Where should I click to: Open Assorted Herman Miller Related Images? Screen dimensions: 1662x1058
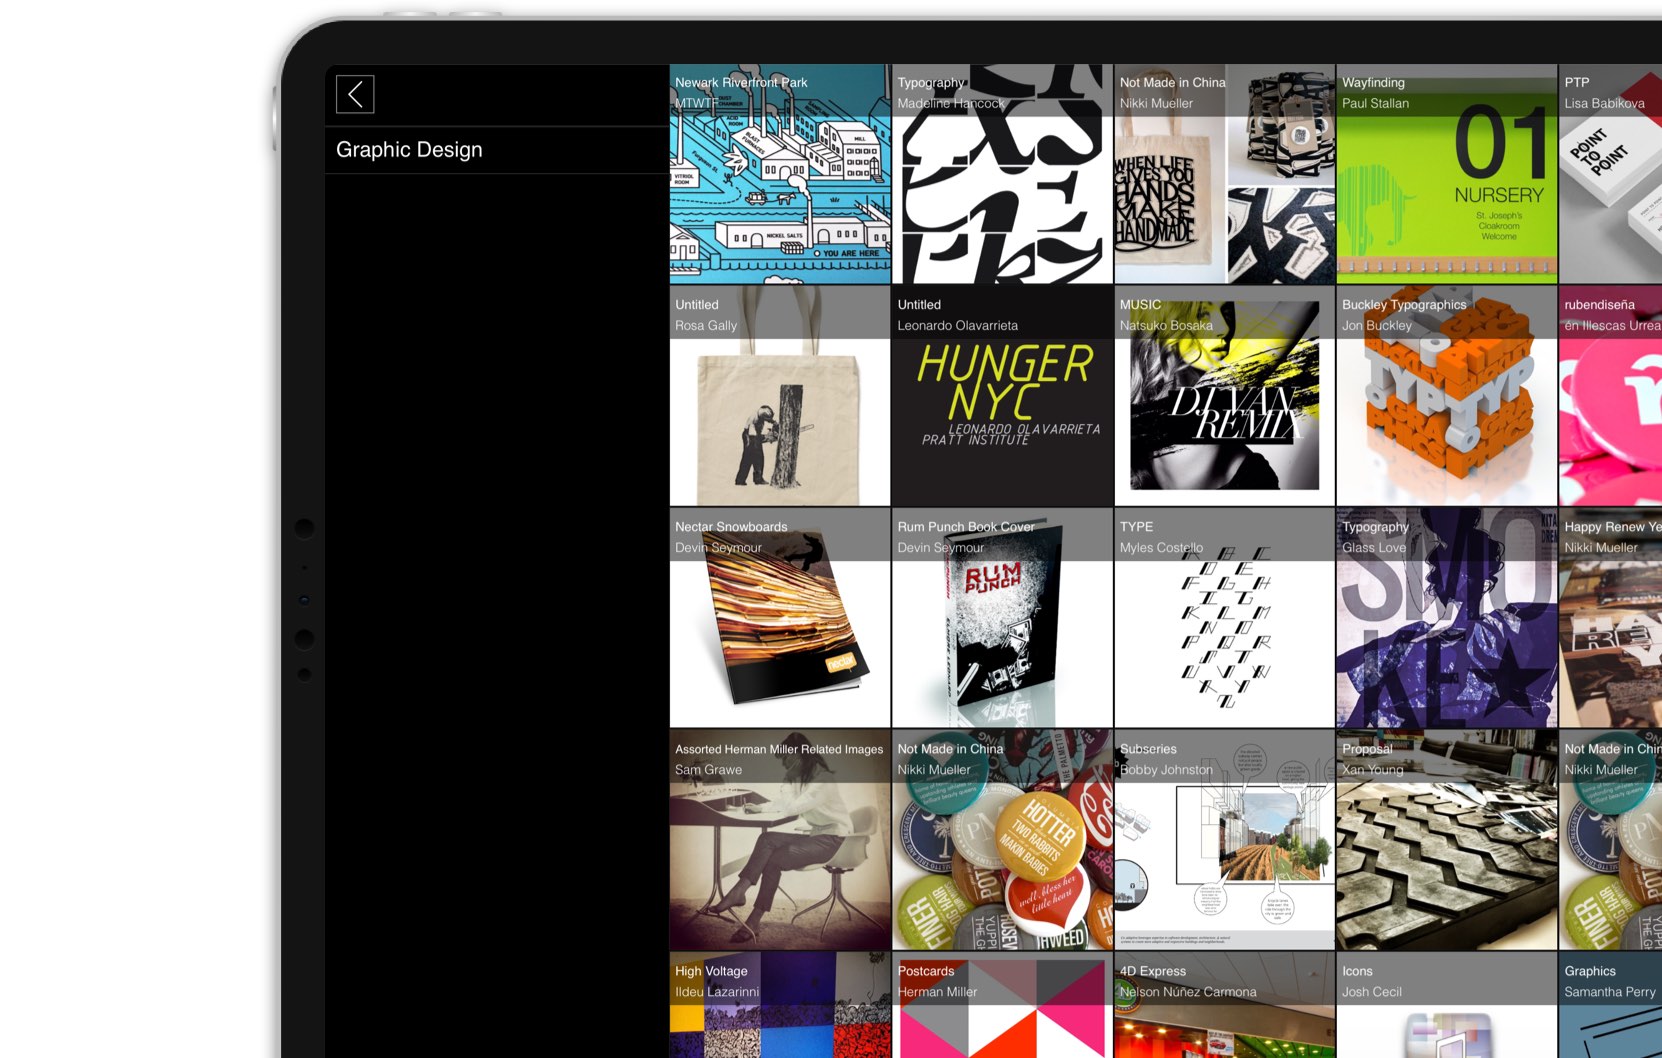tap(780, 840)
